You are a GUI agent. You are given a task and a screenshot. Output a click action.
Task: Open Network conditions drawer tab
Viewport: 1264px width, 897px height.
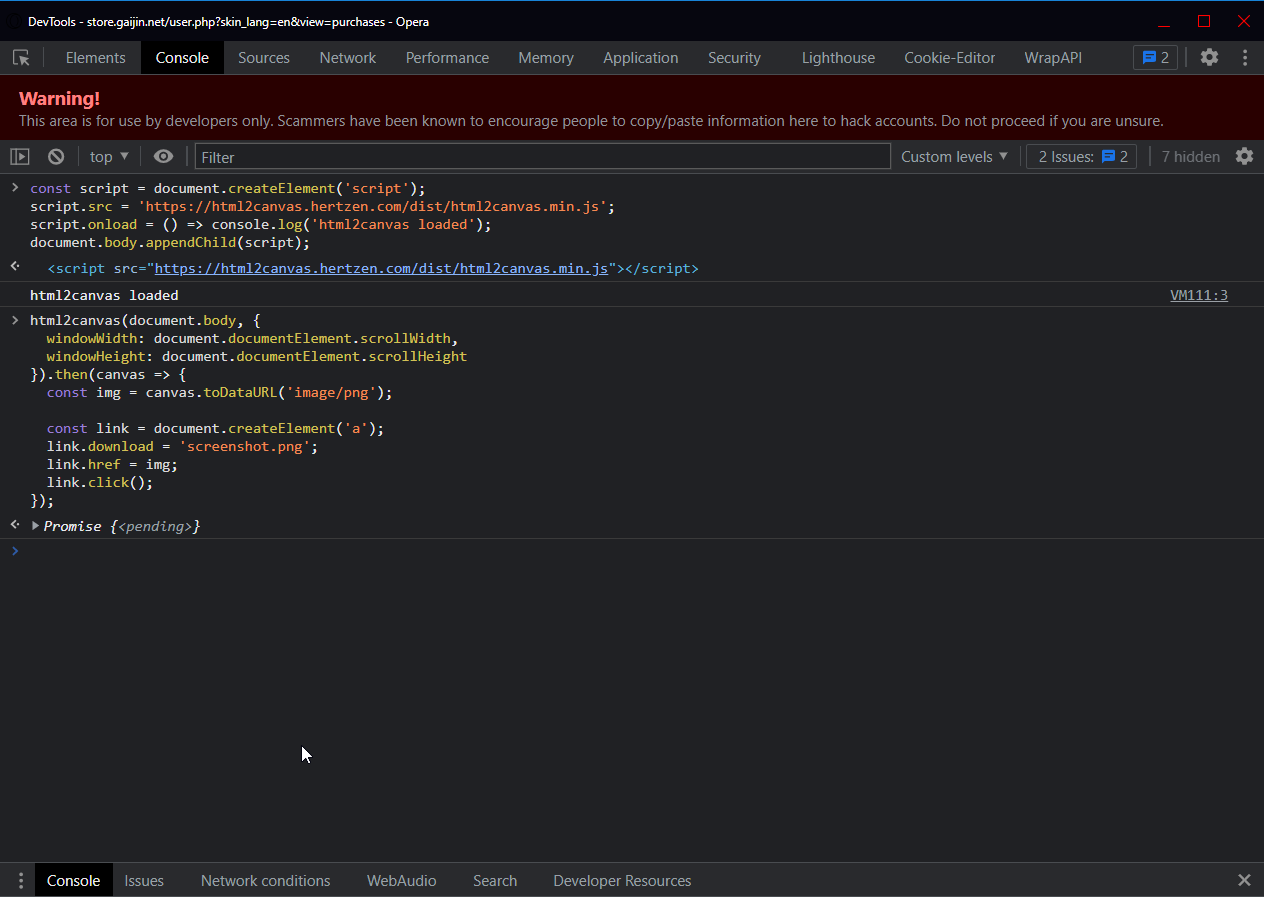coord(265,880)
